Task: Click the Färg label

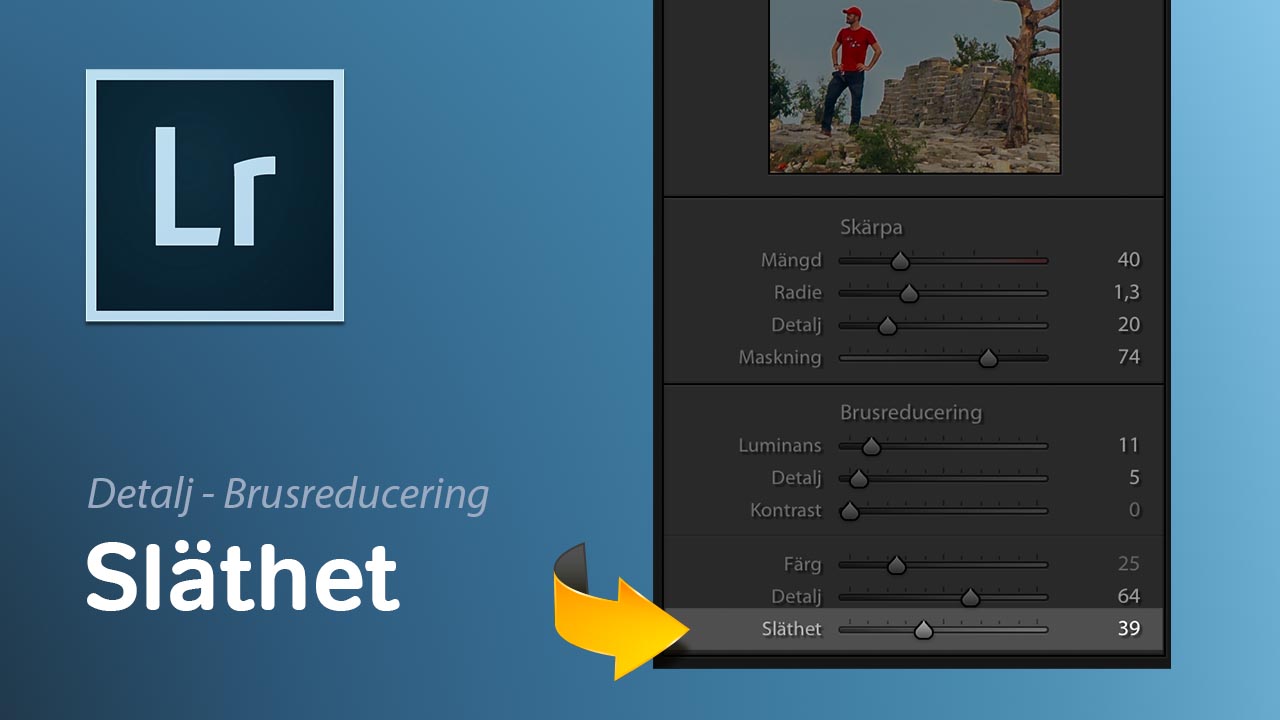Action: [x=803, y=564]
